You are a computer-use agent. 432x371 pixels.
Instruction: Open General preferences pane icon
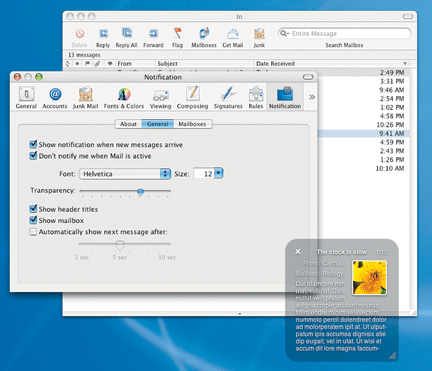tap(26, 94)
